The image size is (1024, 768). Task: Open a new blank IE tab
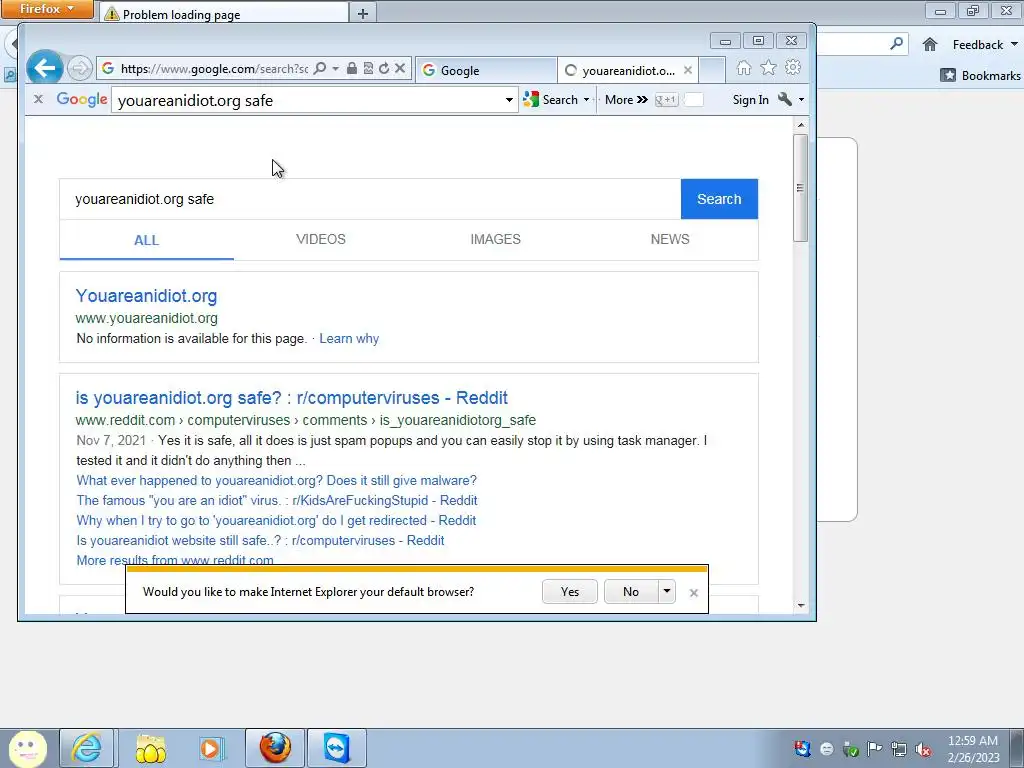pyautogui.click(x=712, y=71)
